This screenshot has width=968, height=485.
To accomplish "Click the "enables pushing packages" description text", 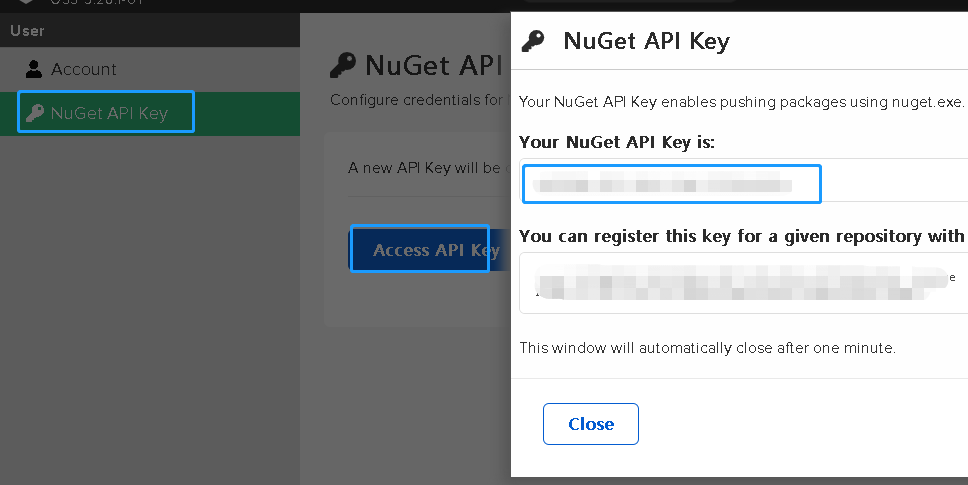I will coord(741,101).
